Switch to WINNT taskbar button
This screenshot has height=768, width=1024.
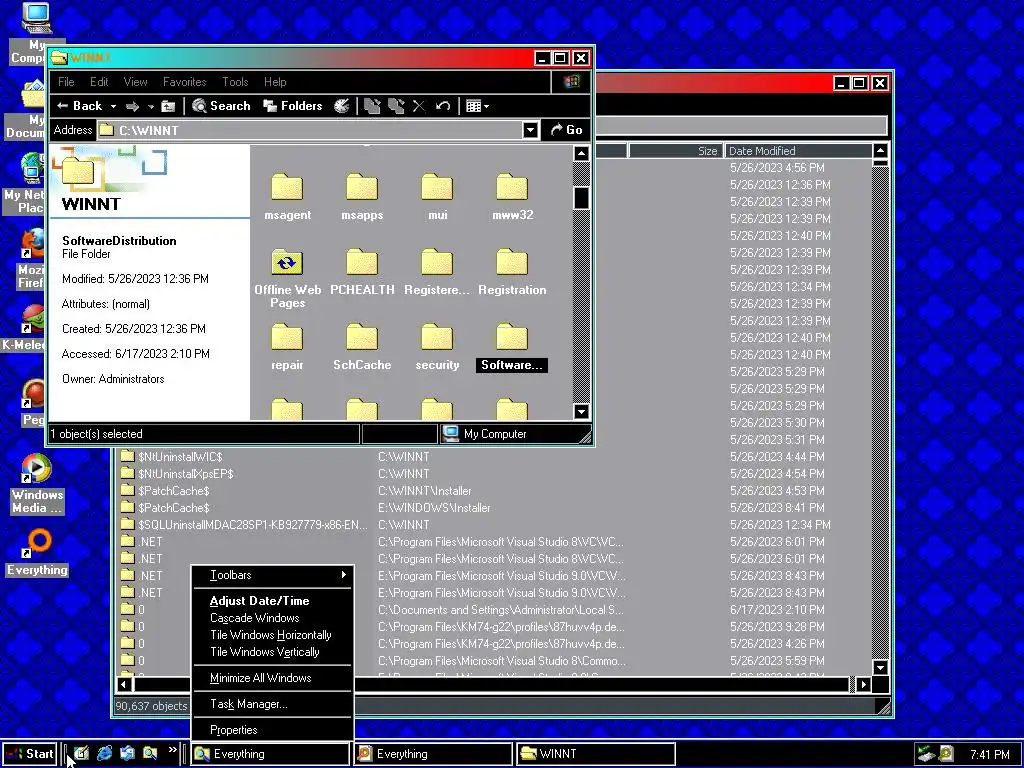pyautogui.click(x=596, y=754)
